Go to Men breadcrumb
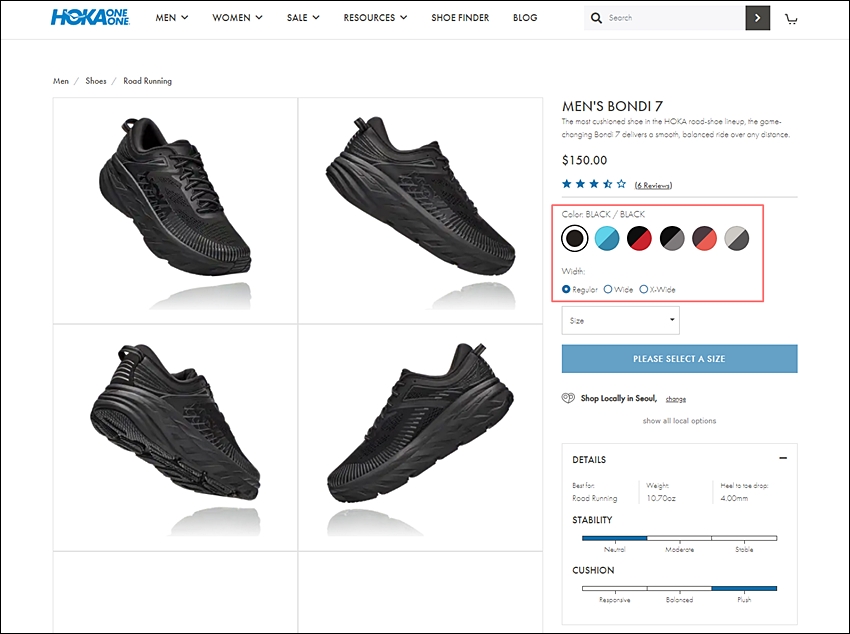Screen dimensions: 850x634 pos(61,81)
